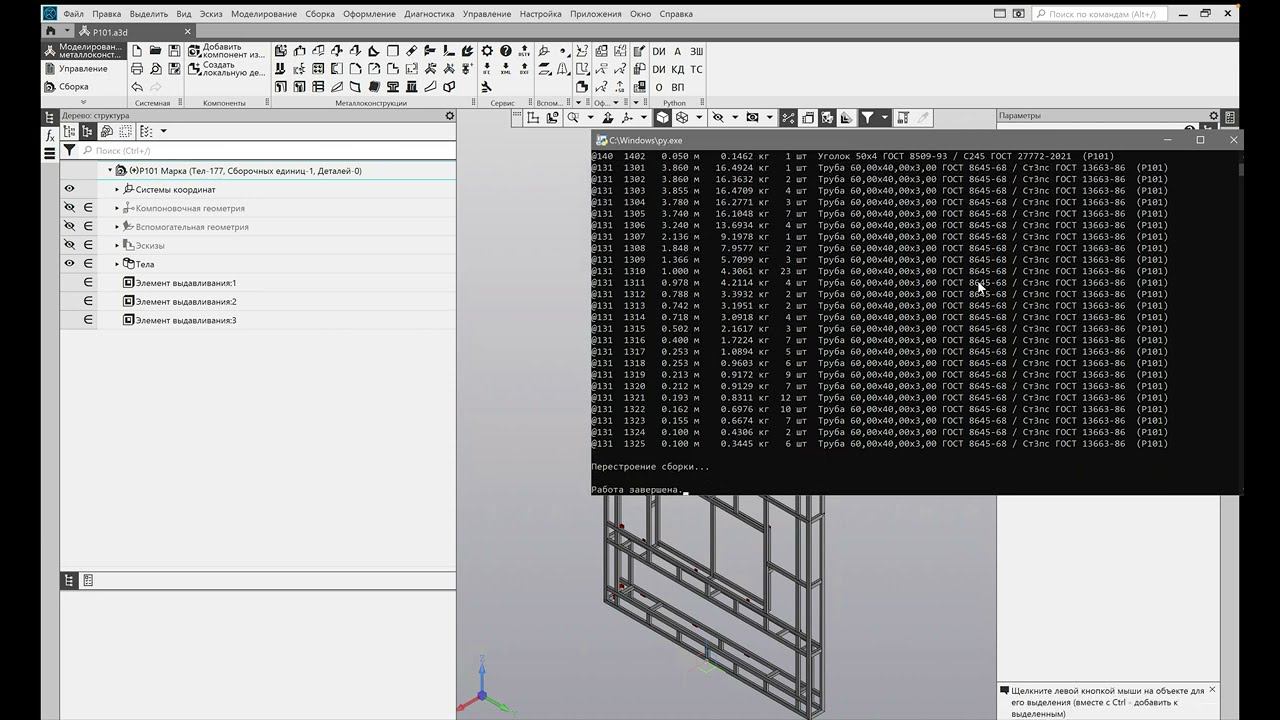
Task: Open the gear settings icon in Сервис panel
Action: [x=487, y=51]
